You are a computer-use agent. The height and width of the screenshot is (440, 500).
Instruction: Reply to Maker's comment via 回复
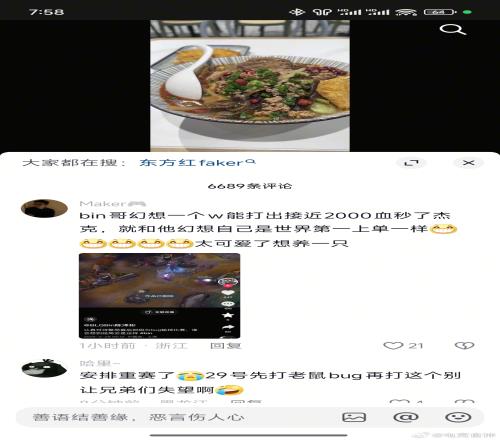point(225,346)
